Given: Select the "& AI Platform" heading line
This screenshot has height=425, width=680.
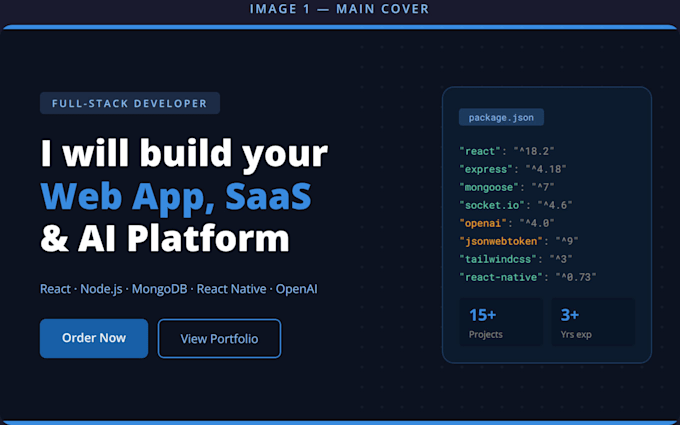Looking at the screenshot, I should click(x=165, y=238).
